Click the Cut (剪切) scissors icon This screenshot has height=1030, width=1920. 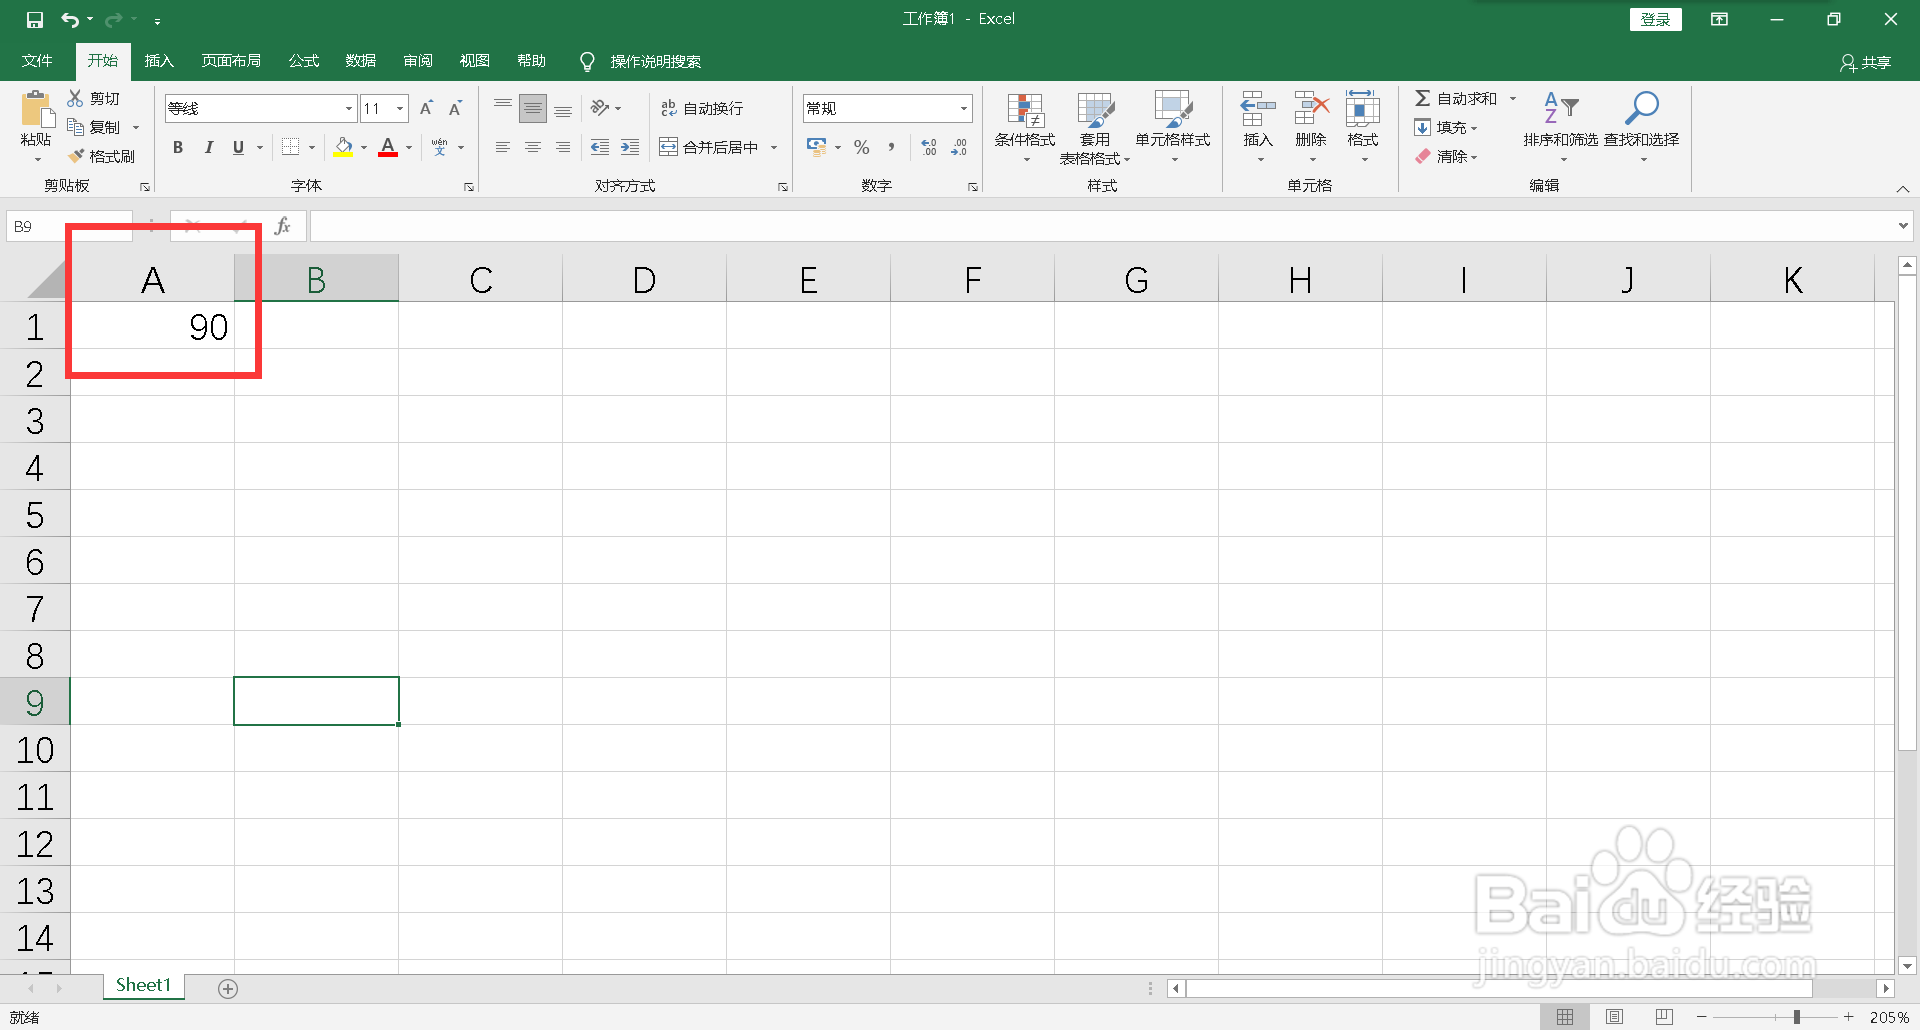75,98
